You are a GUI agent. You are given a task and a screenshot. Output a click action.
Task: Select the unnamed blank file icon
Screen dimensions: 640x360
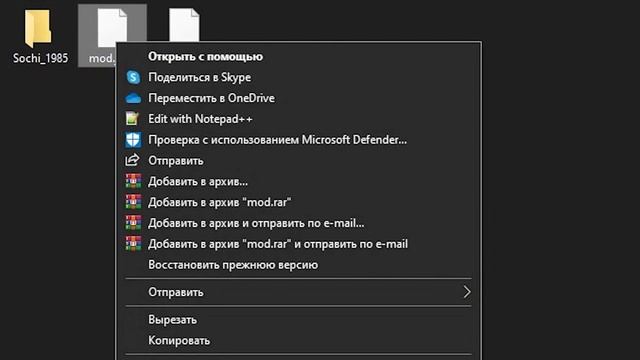coord(184,25)
